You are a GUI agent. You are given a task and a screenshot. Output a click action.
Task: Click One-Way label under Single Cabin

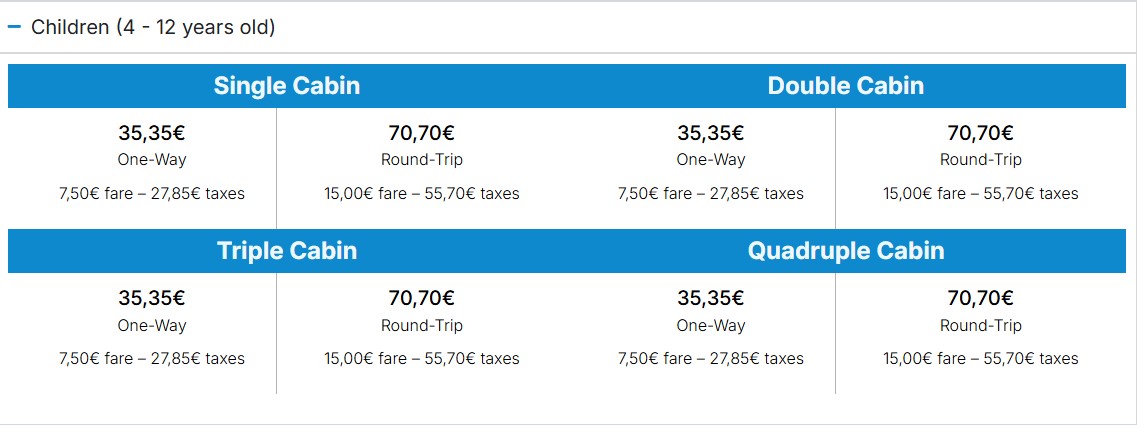[152, 160]
